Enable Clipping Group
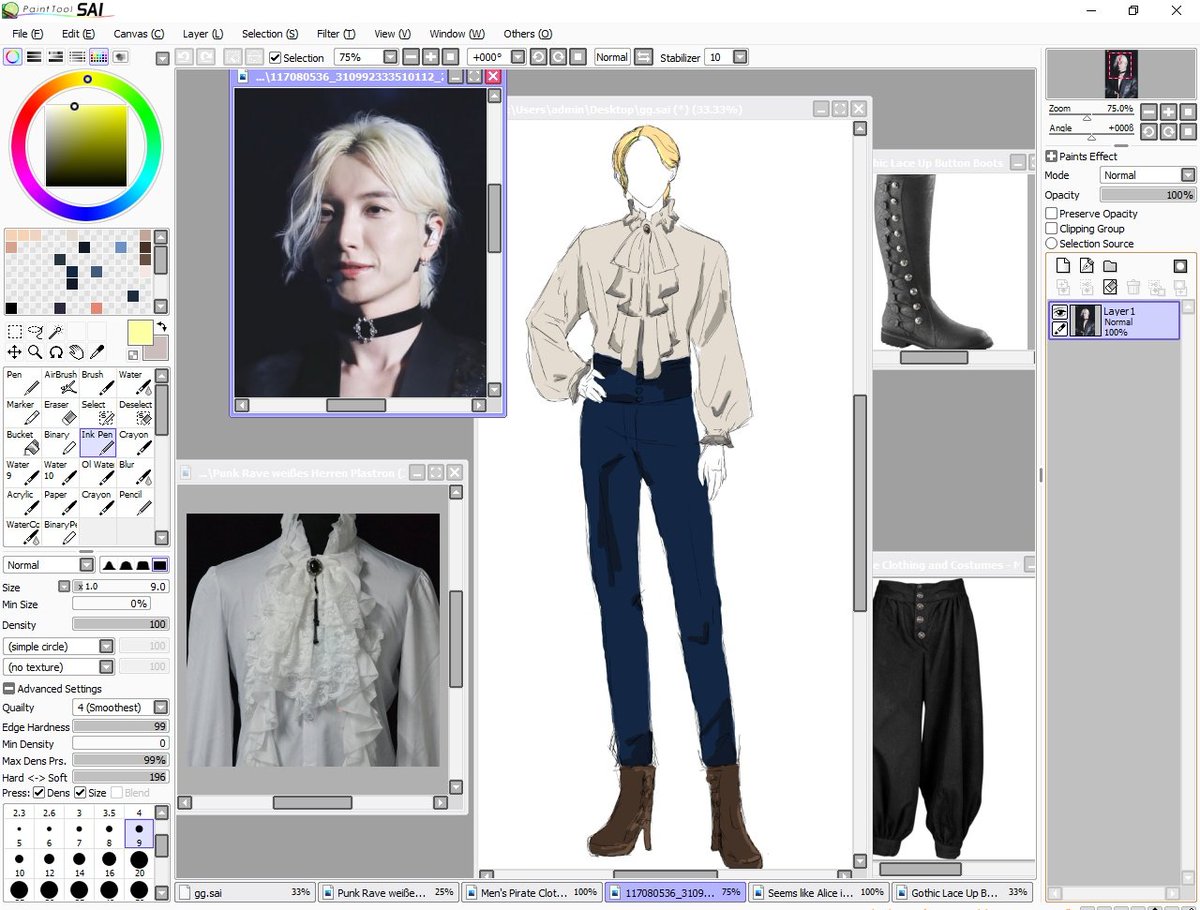This screenshot has height=910, width=1200. (x=1051, y=229)
